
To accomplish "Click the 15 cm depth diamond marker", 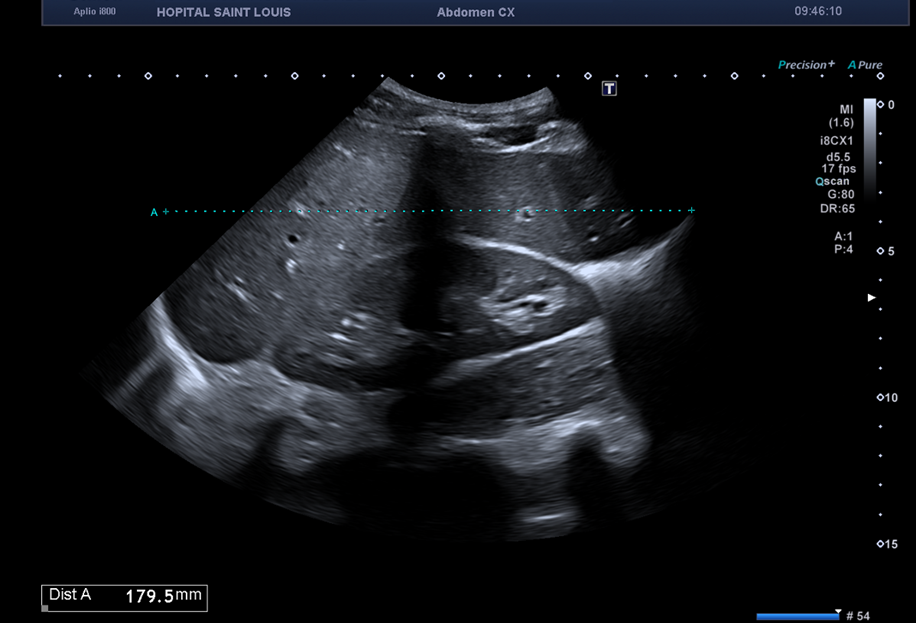I will [880, 544].
